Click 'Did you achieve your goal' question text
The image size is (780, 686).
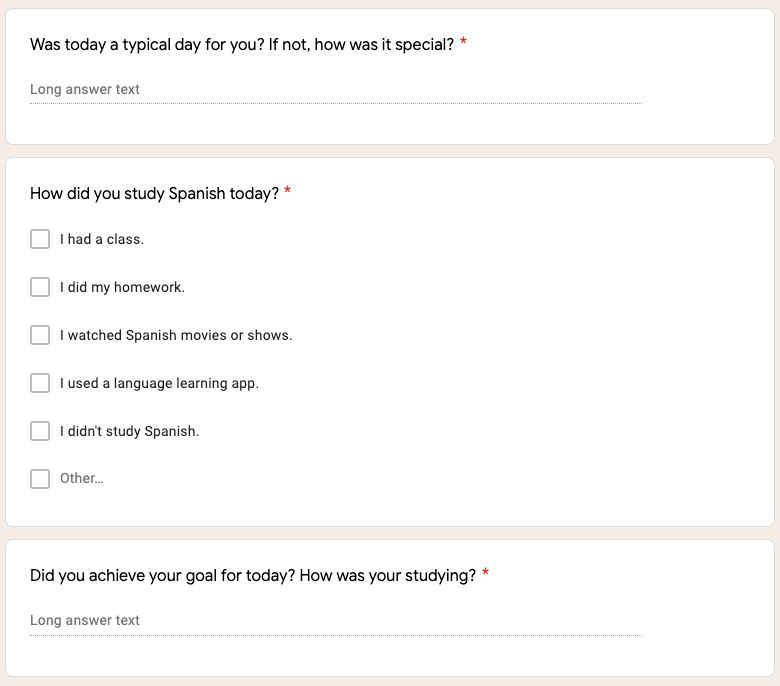coord(253,575)
